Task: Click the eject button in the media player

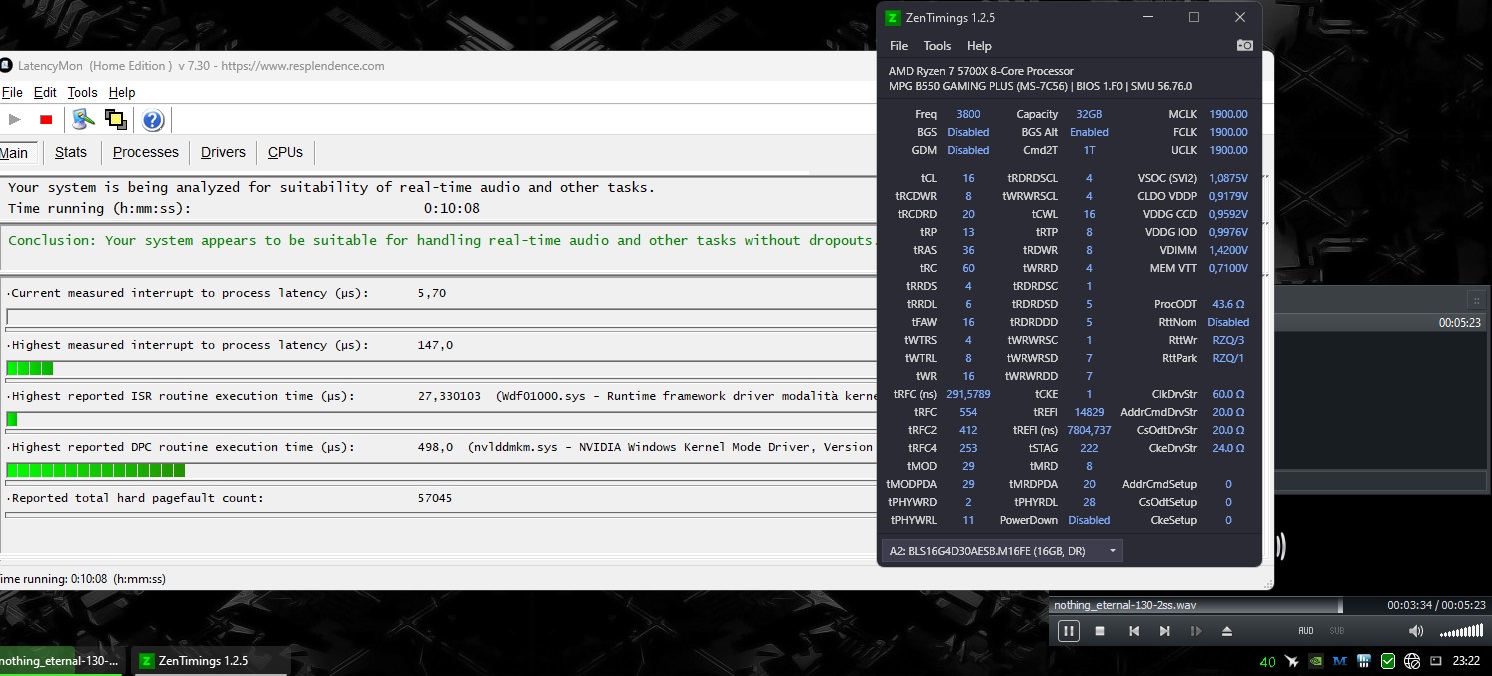Action: click(x=1227, y=631)
